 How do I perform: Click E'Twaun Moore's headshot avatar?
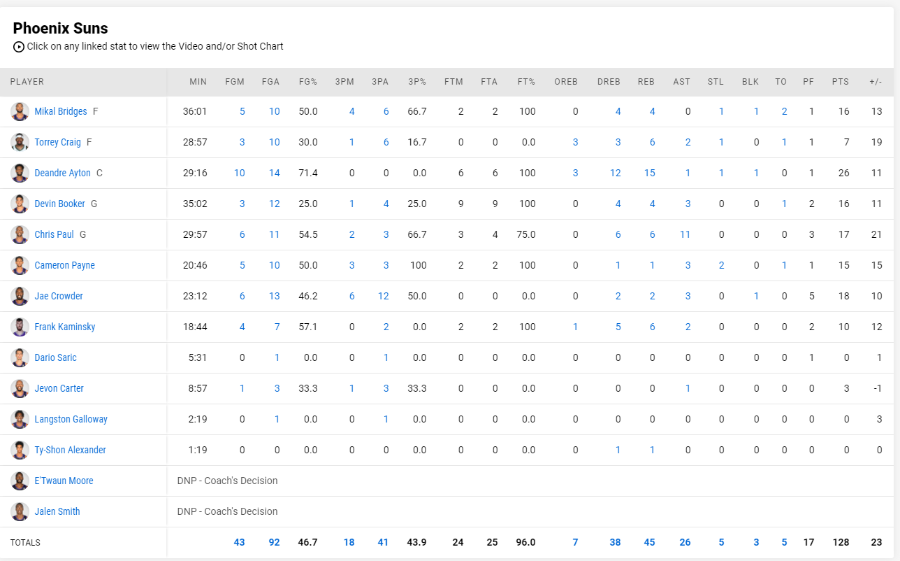tap(20, 481)
